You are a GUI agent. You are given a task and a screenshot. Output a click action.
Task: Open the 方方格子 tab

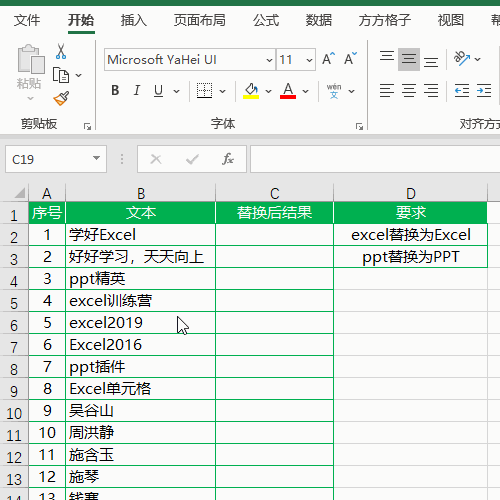(385, 20)
